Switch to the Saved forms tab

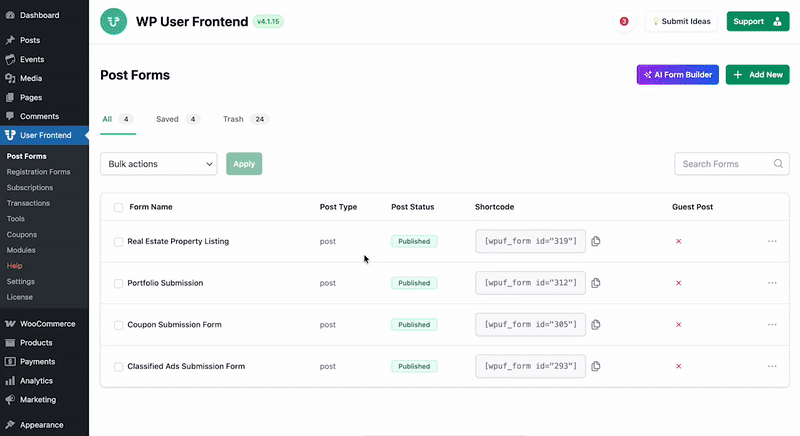point(178,119)
